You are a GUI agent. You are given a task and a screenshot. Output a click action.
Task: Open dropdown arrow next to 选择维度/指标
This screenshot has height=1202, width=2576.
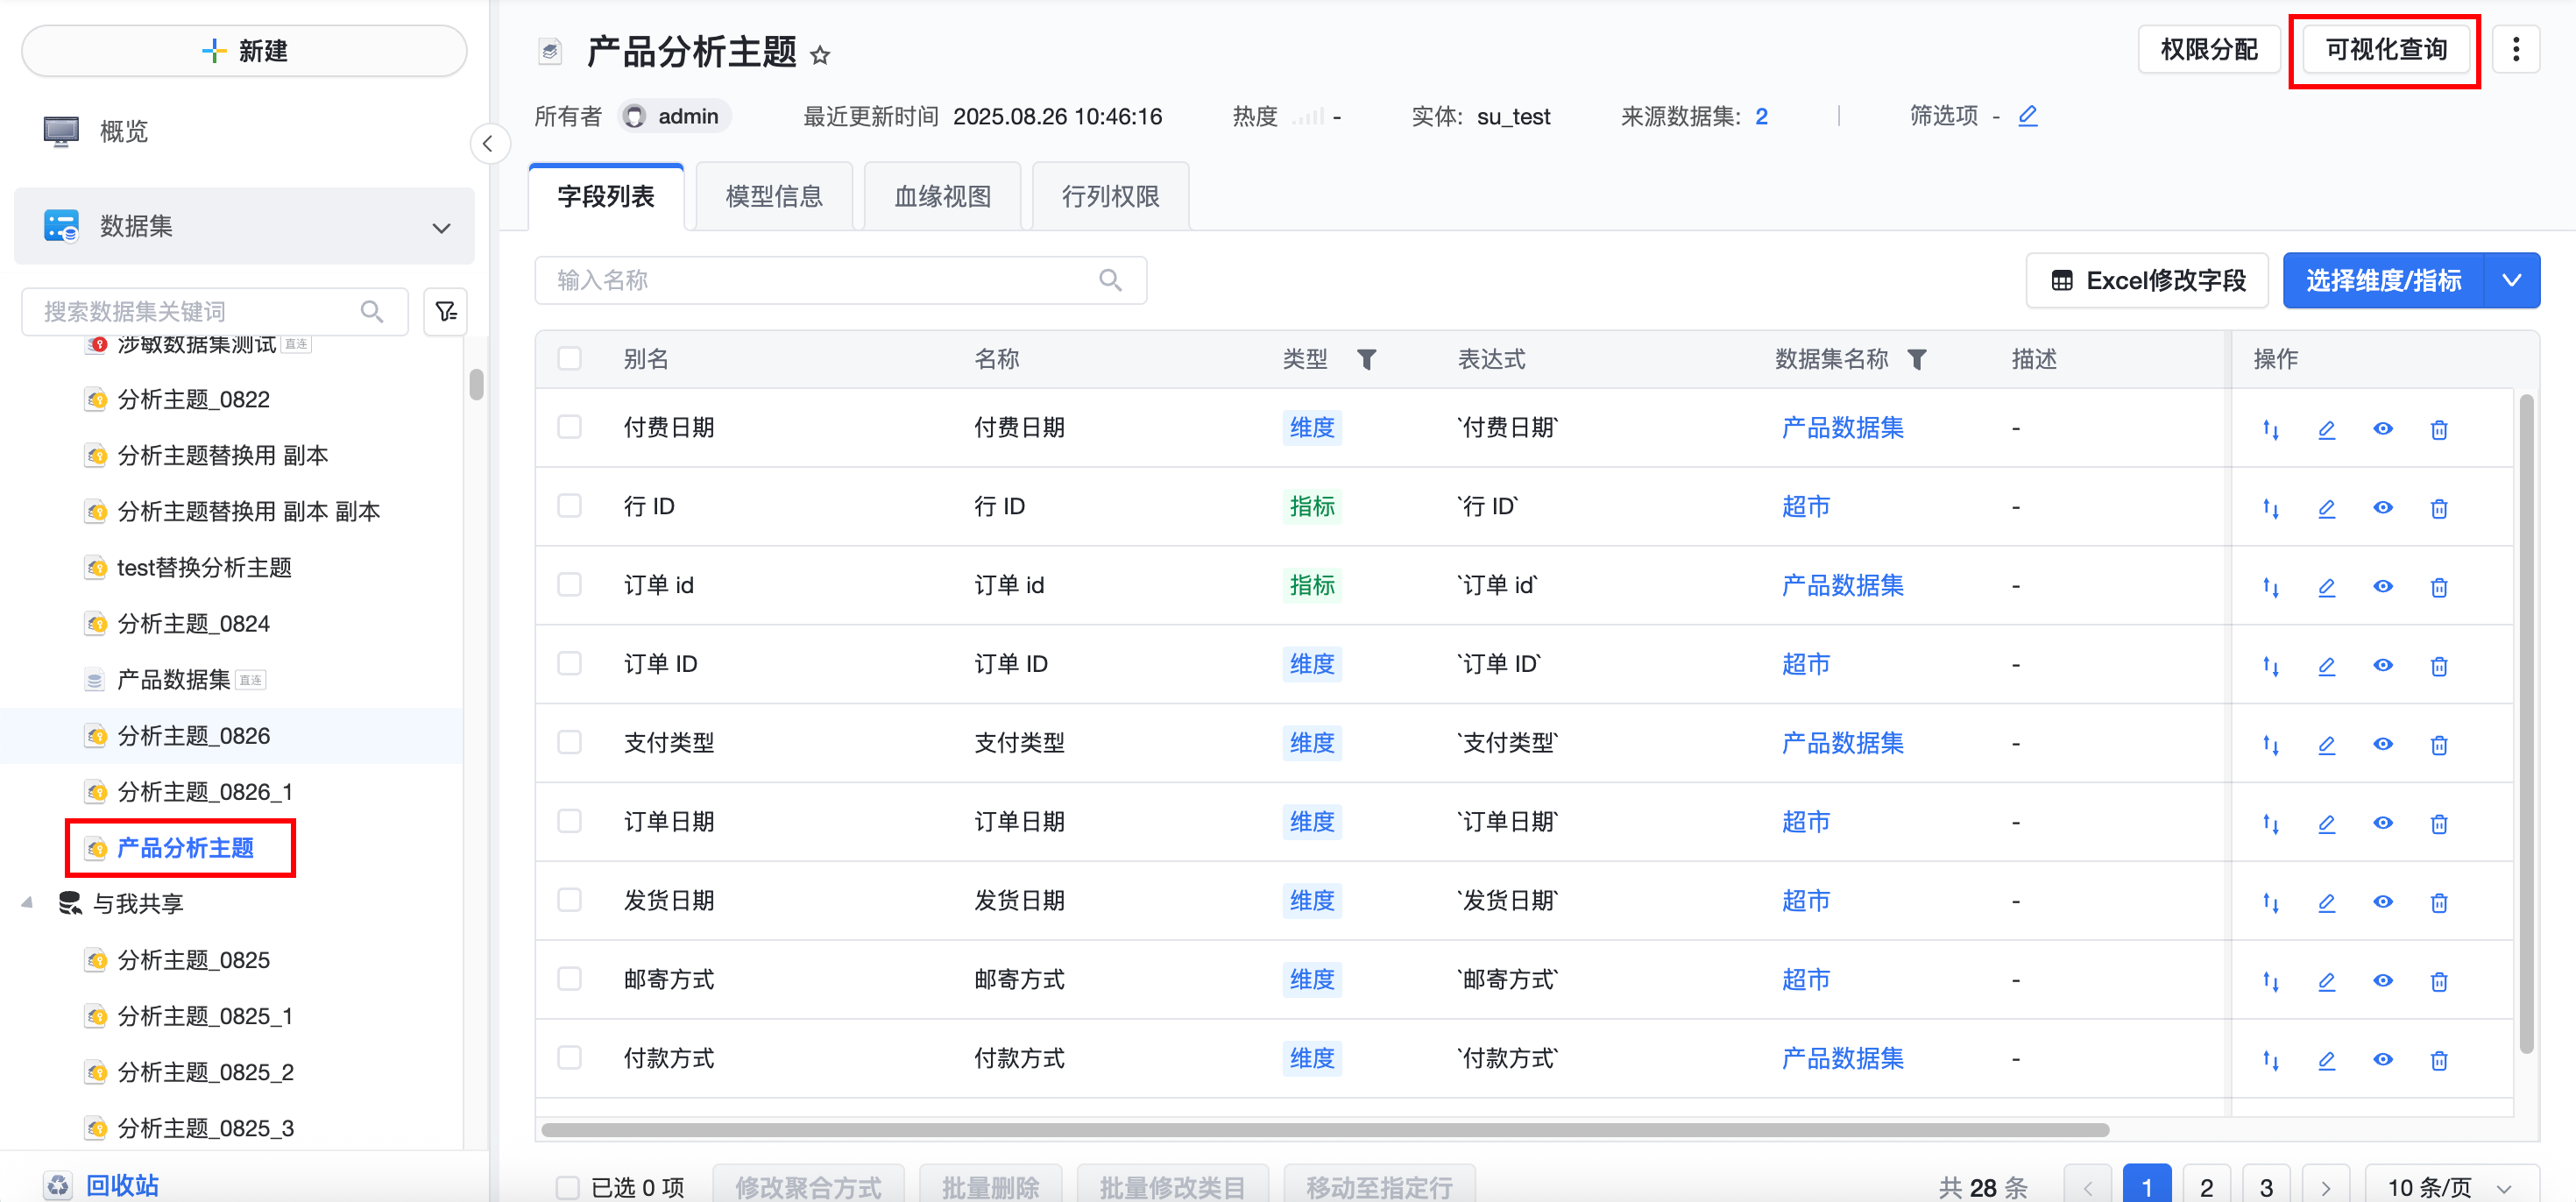pyautogui.click(x=2511, y=281)
